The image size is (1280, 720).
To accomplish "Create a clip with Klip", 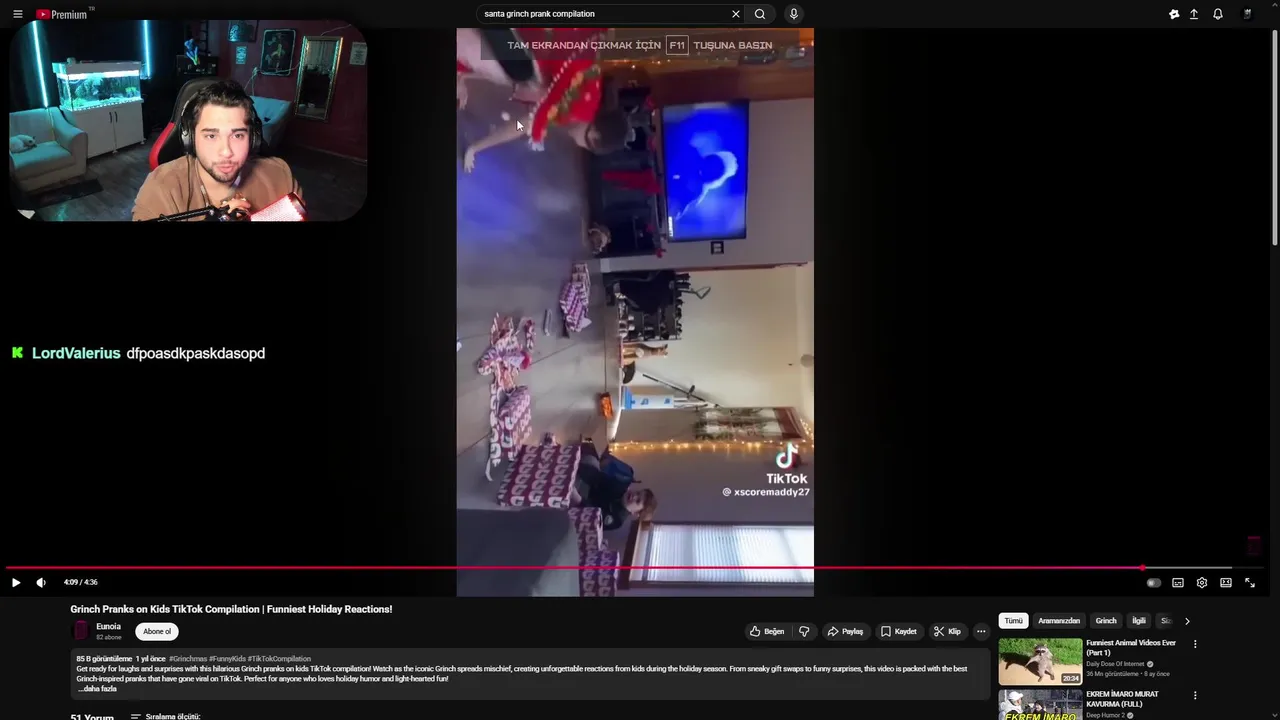I will (x=947, y=631).
